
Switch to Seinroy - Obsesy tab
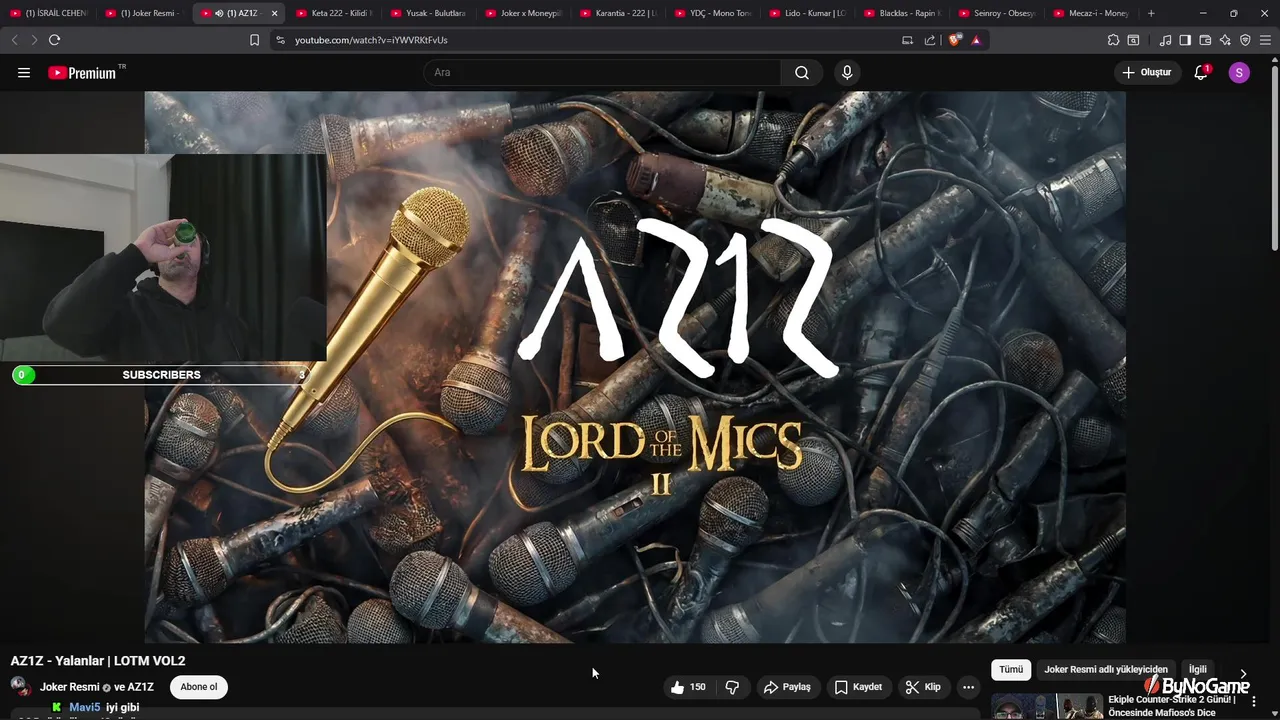pyautogui.click(x=996, y=13)
